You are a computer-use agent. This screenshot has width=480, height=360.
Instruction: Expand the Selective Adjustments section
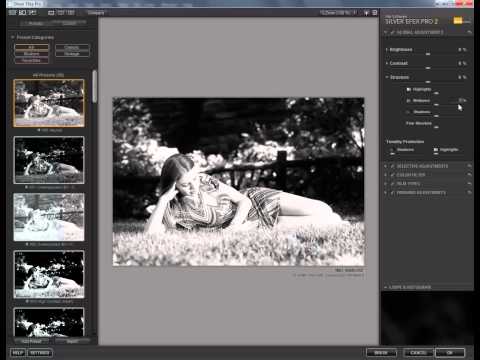tap(386, 166)
